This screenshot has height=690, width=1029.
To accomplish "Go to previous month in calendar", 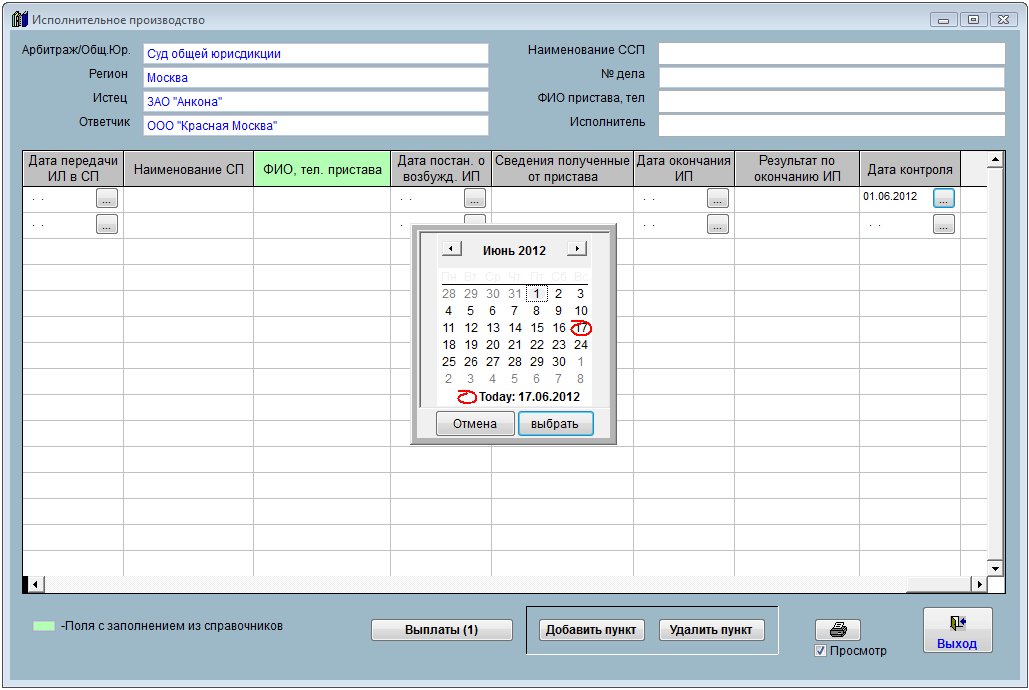I will click(452, 249).
